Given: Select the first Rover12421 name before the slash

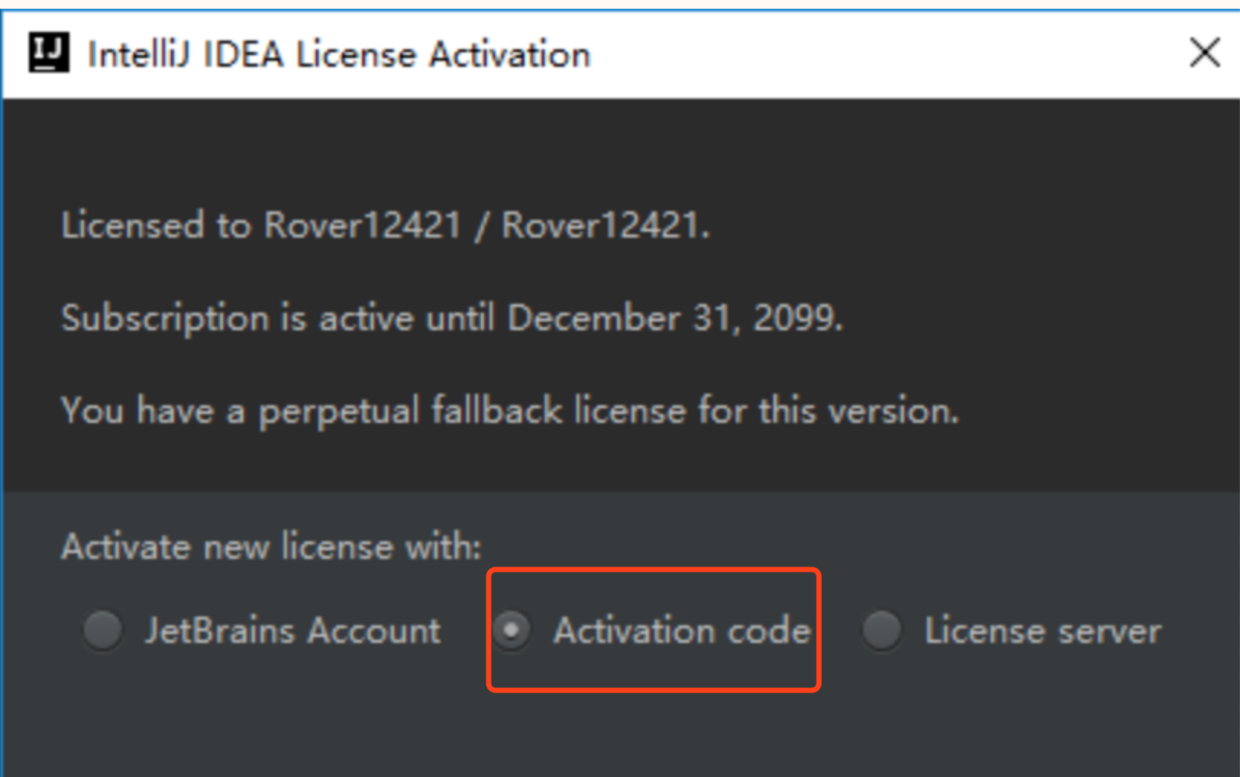Looking at the screenshot, I should click(362, 225).
